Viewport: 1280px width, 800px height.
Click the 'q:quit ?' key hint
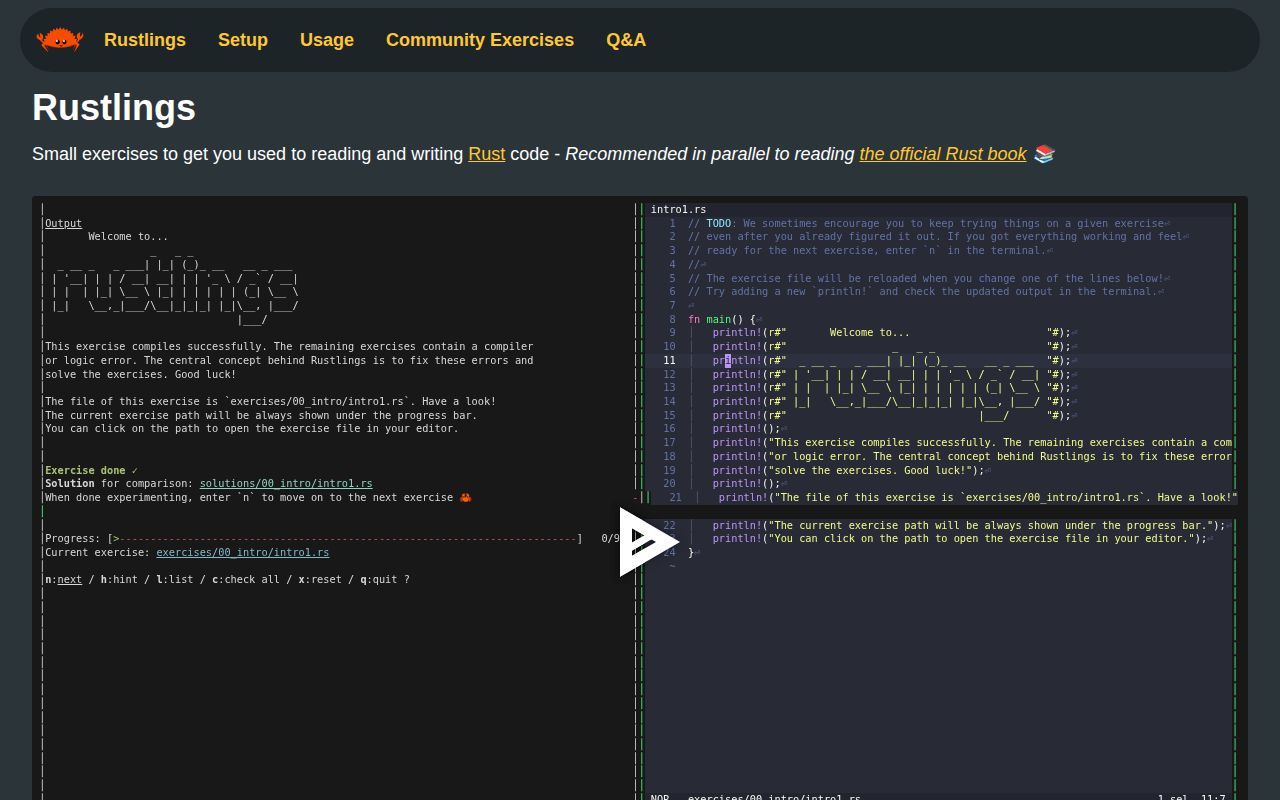[385, 579]
